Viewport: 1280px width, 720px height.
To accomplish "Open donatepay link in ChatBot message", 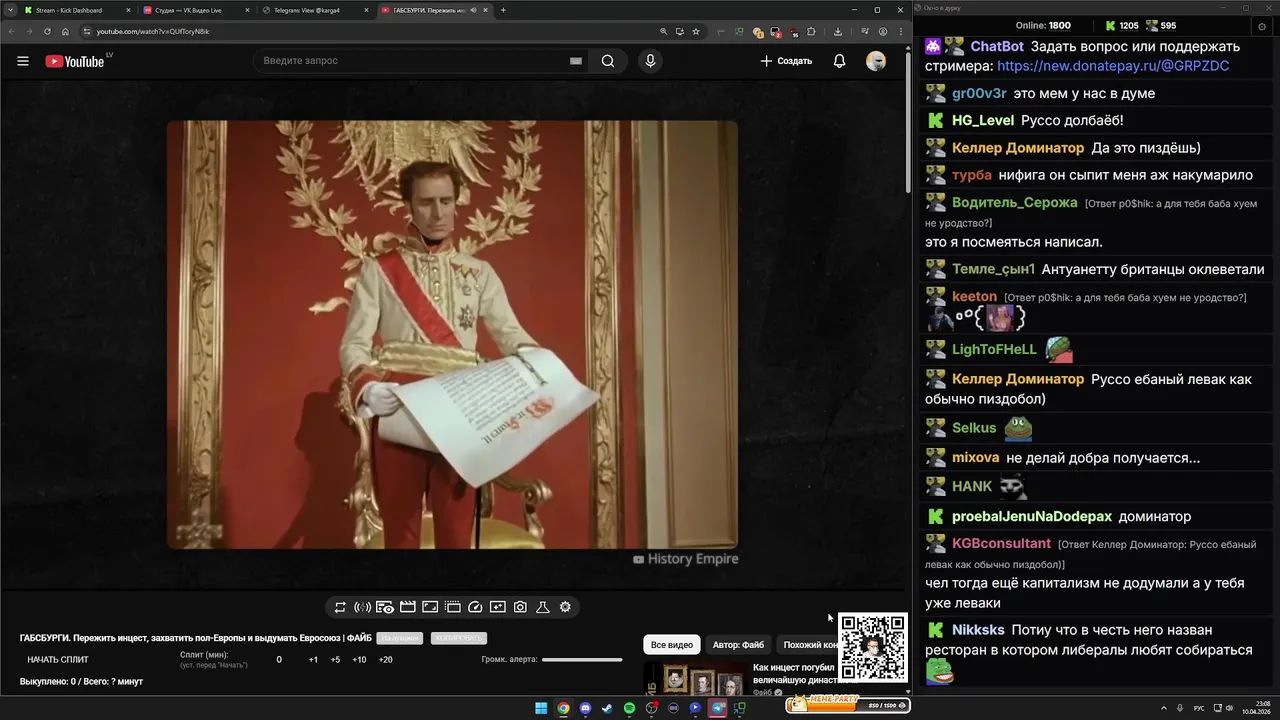I will [x=1113, y=66].
